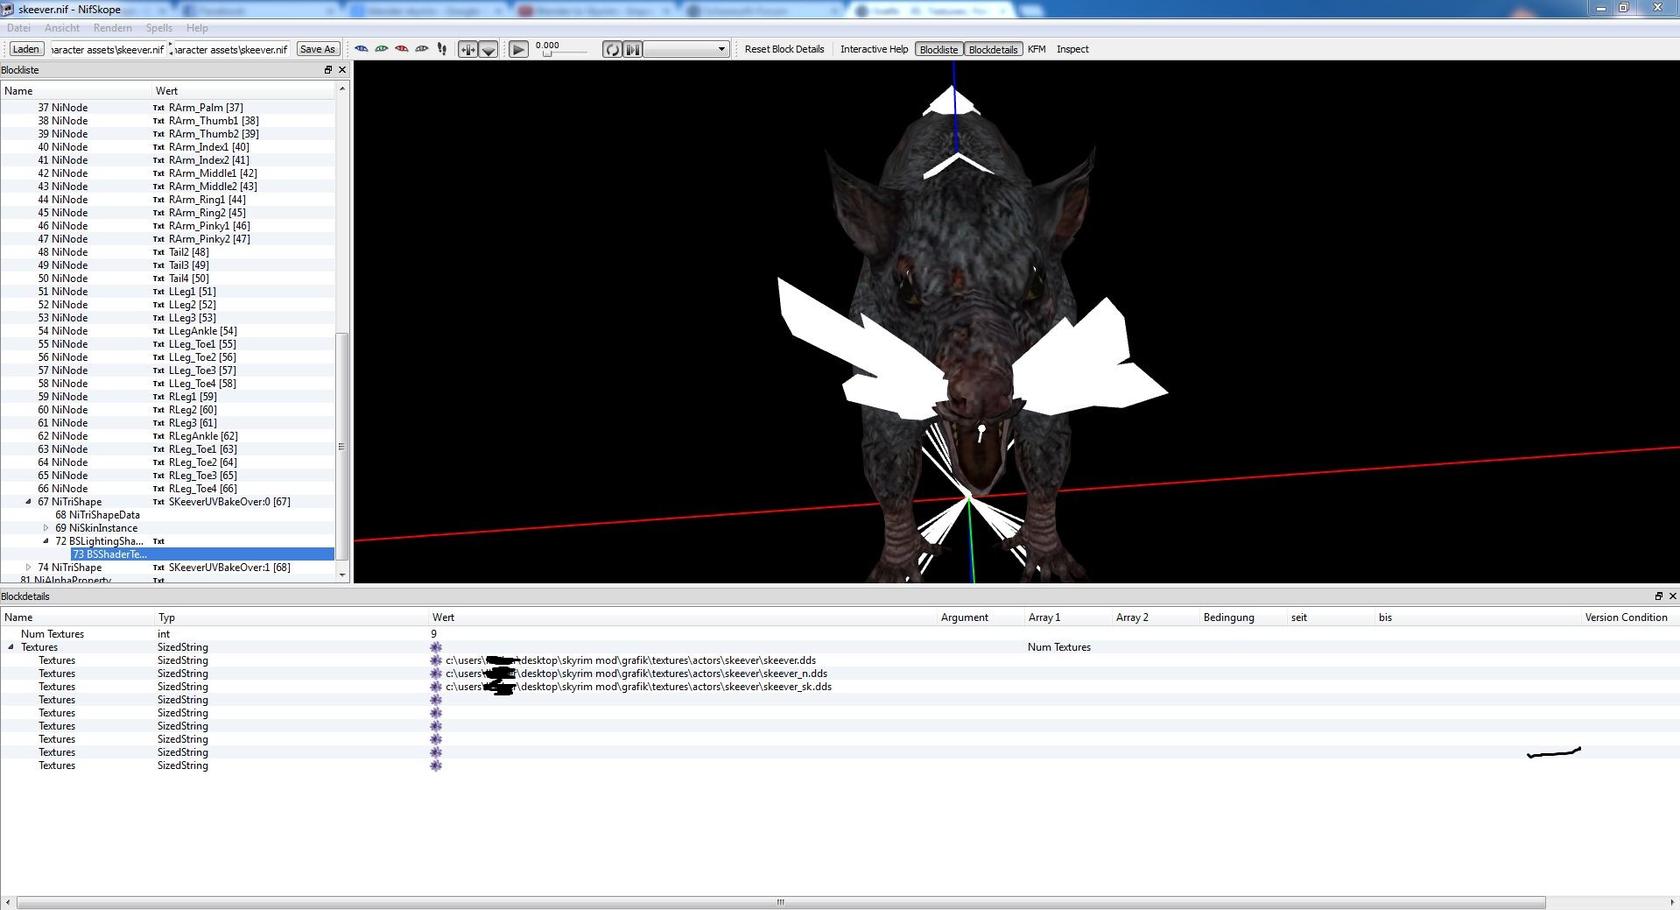The image size is (1680, 910).
Task: Toggle the KFM panel button
Action: tap(1036, 49)
